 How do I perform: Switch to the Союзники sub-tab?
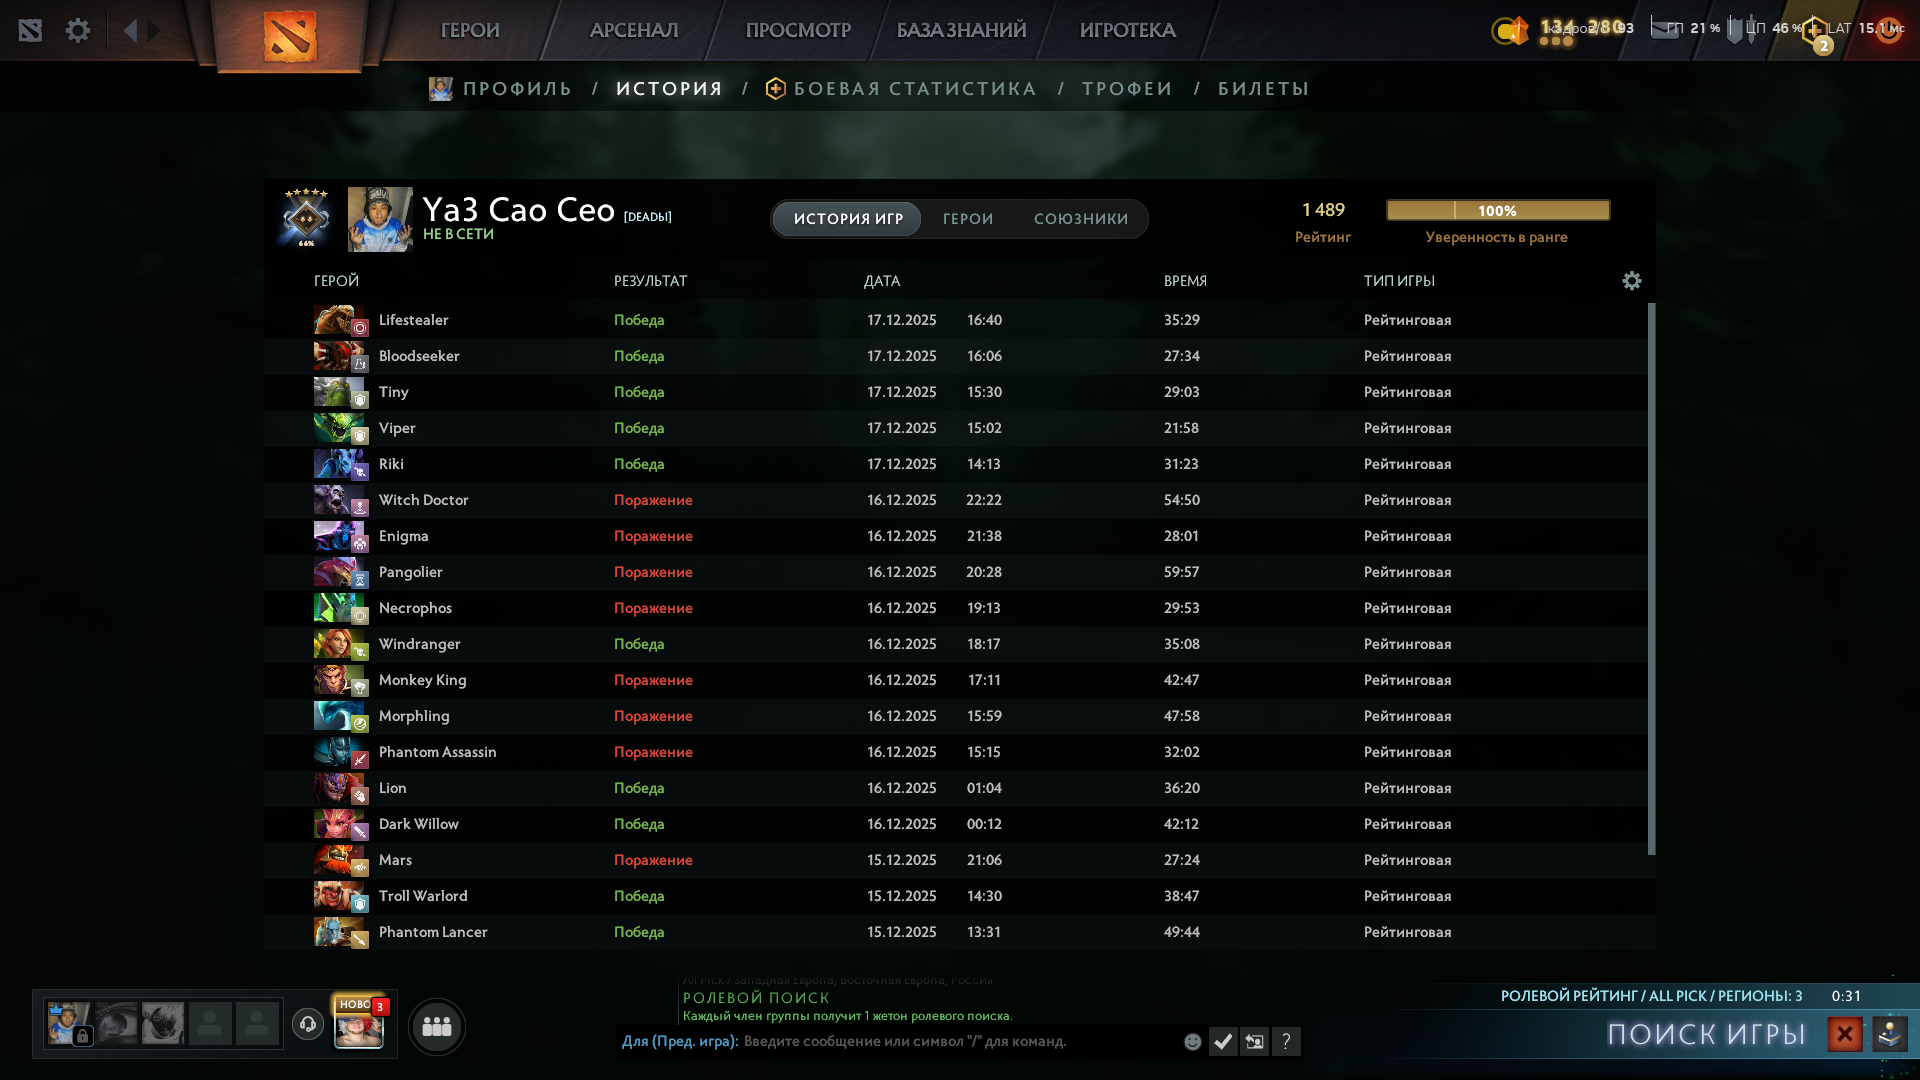[1080, 219]
